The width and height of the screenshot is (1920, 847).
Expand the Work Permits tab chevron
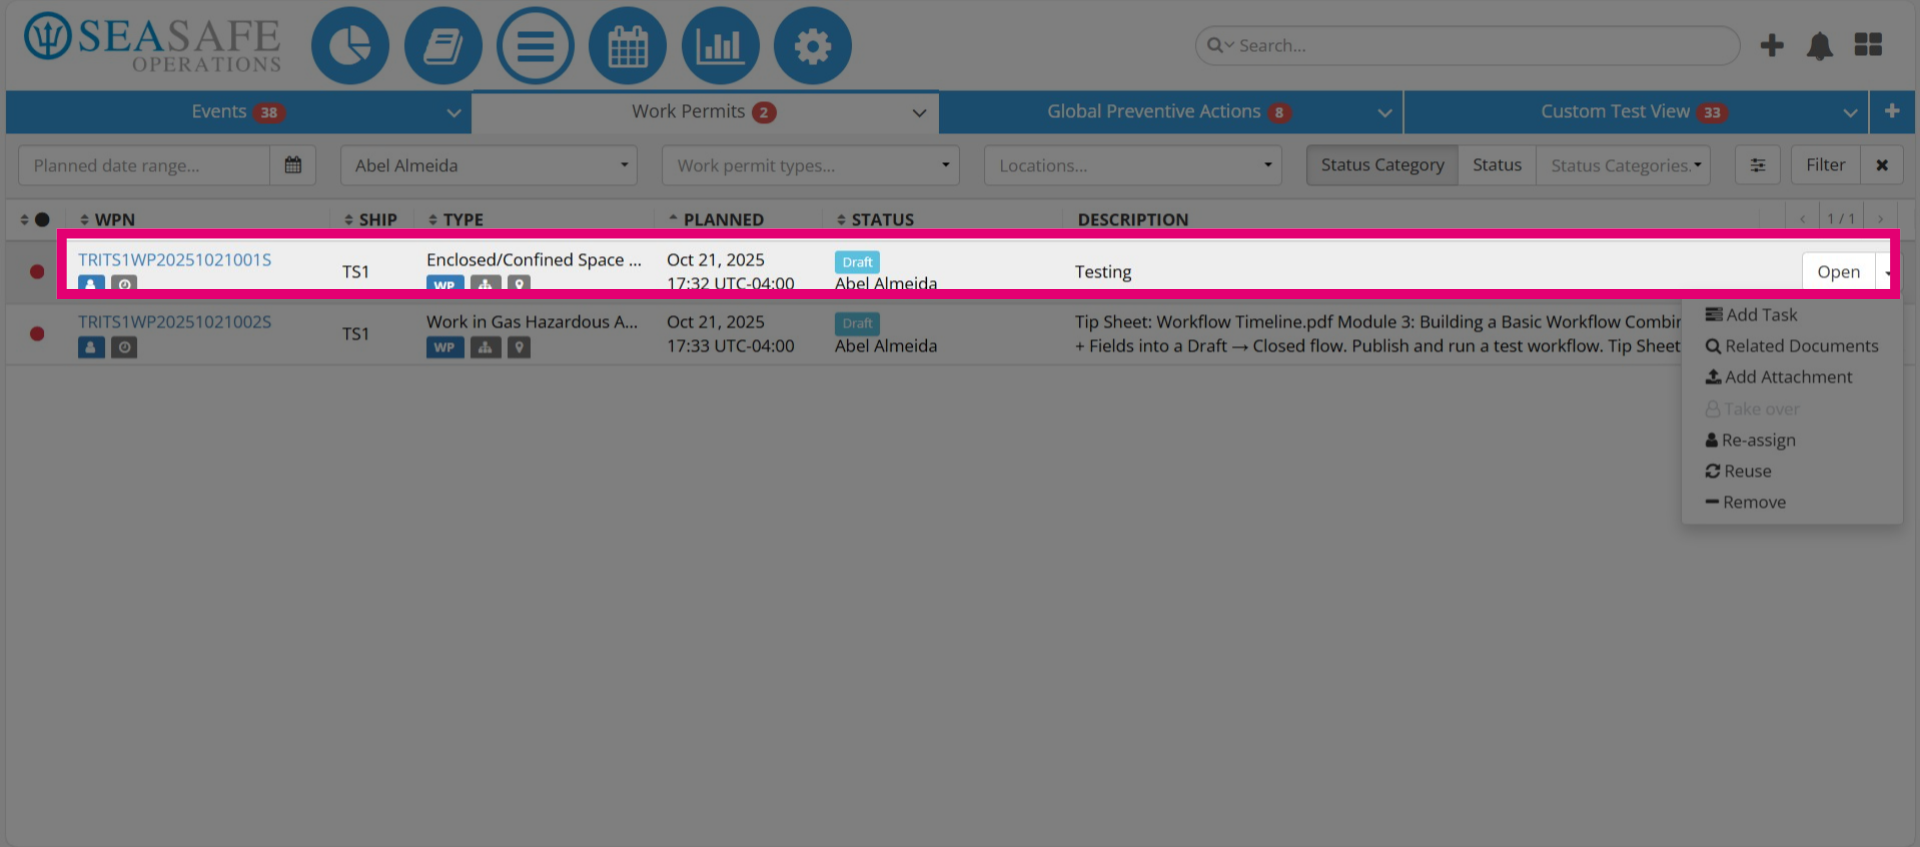919,113
